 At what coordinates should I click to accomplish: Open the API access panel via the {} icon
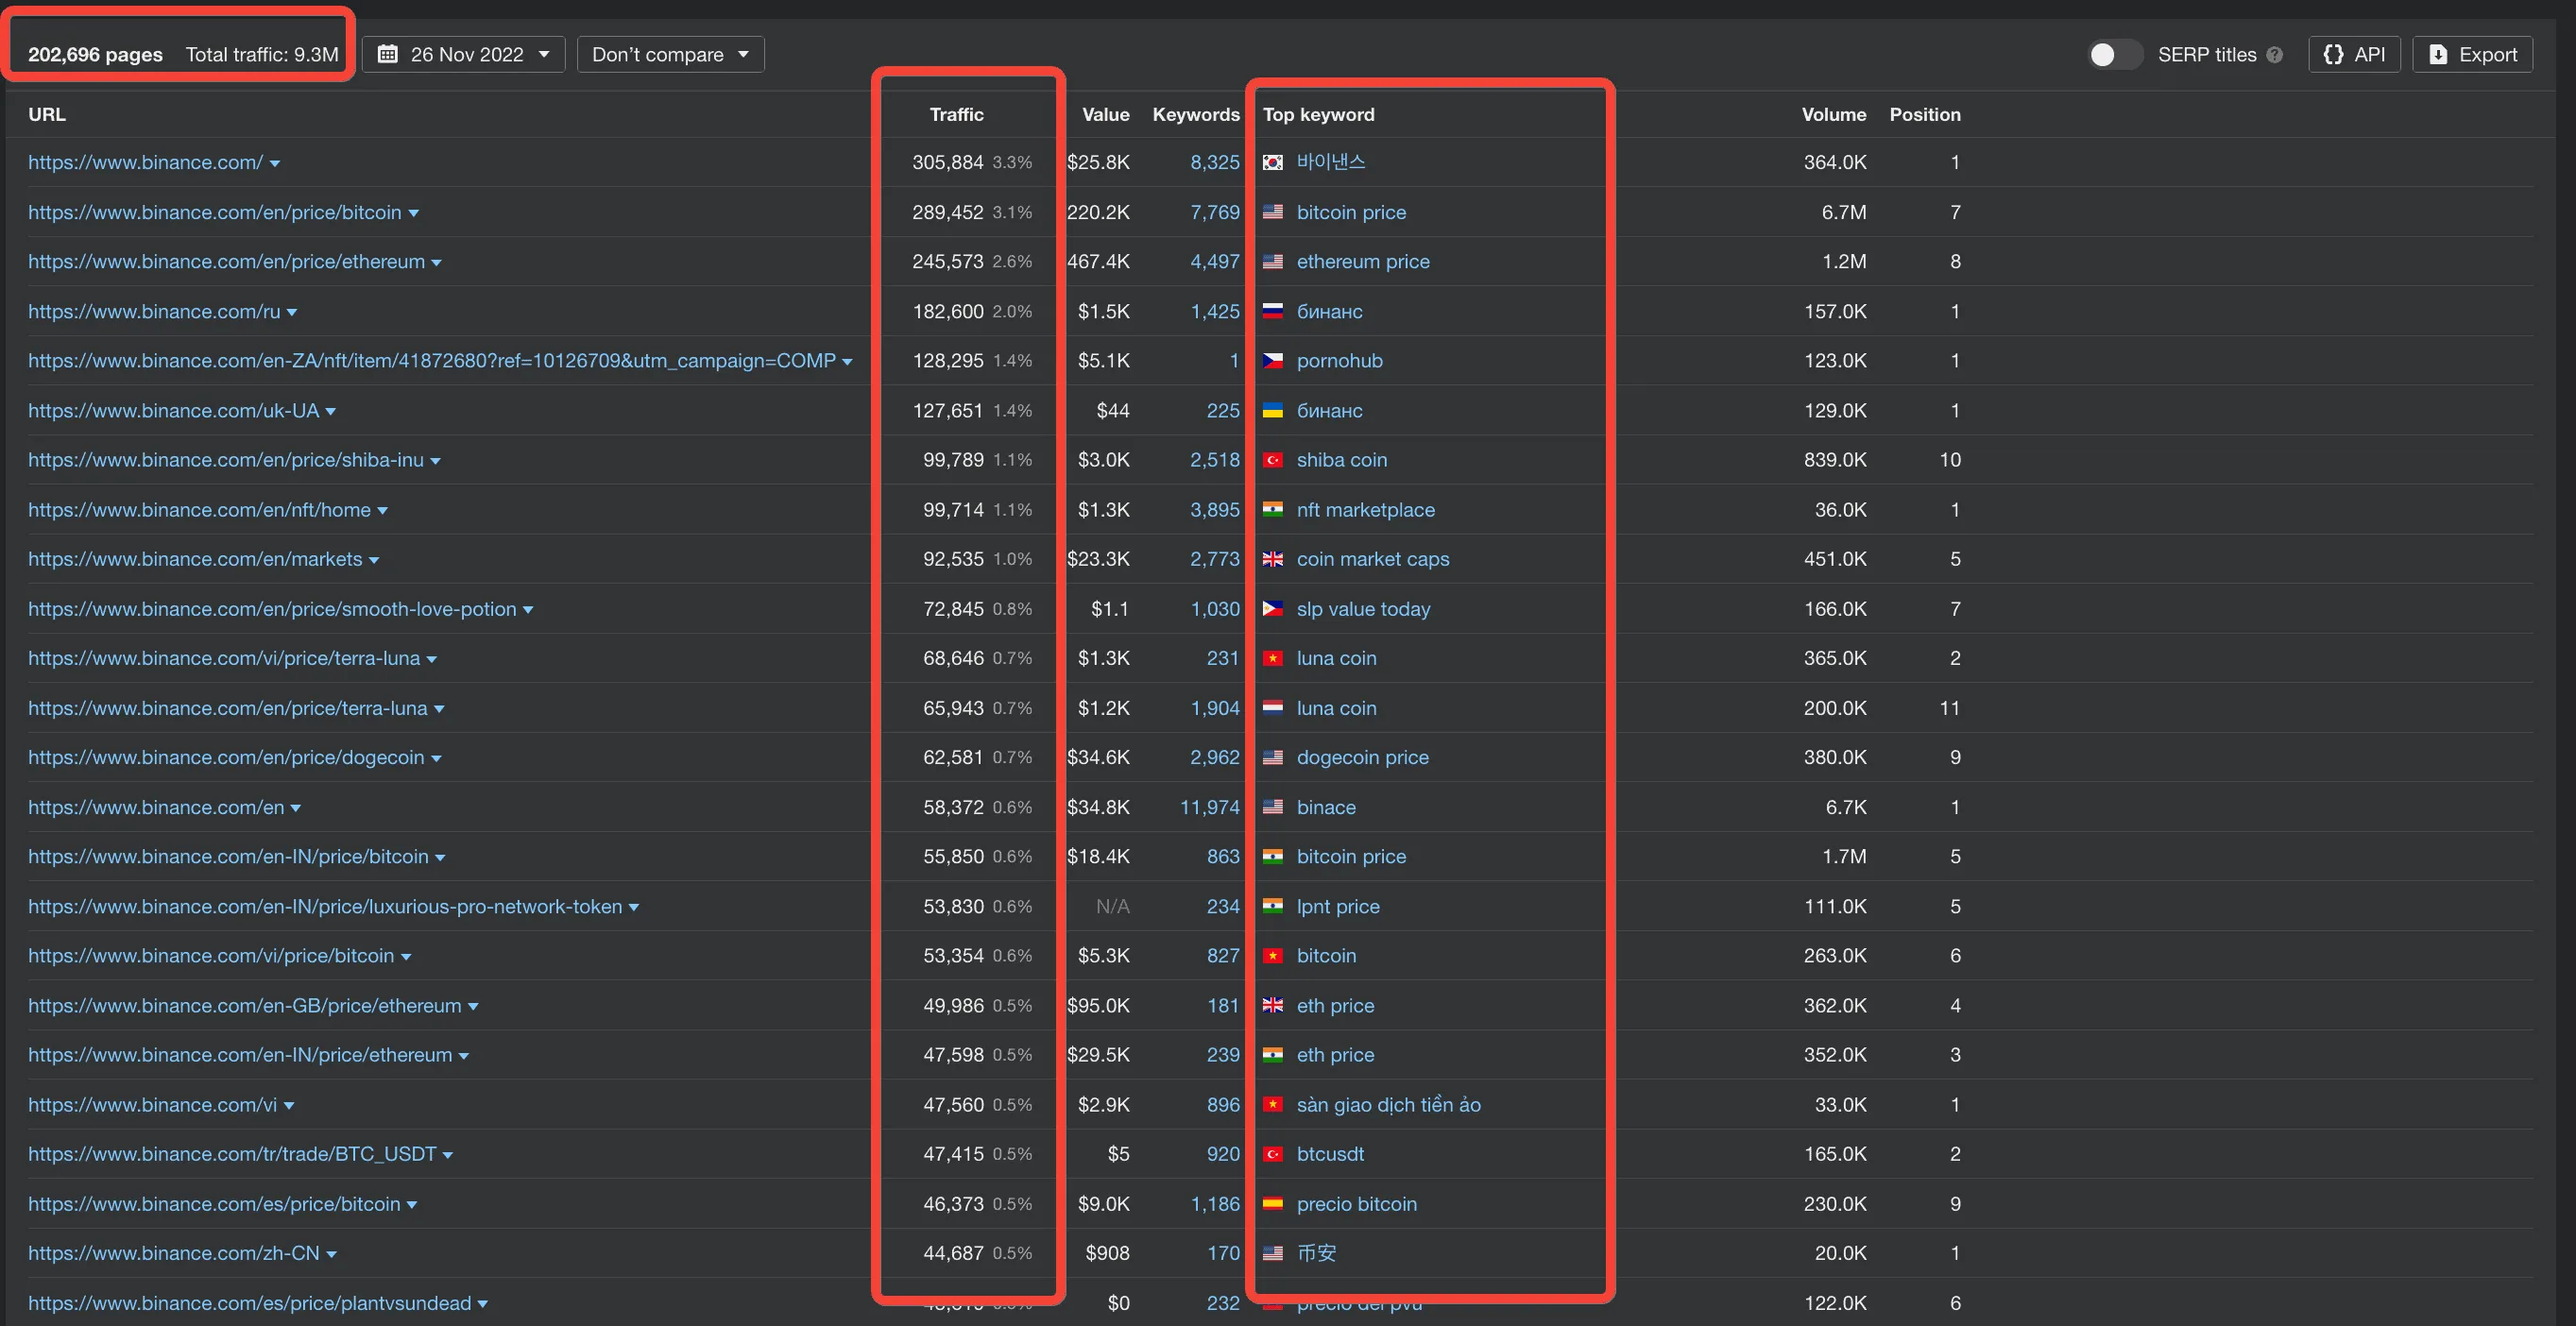tap(2332, 54)
